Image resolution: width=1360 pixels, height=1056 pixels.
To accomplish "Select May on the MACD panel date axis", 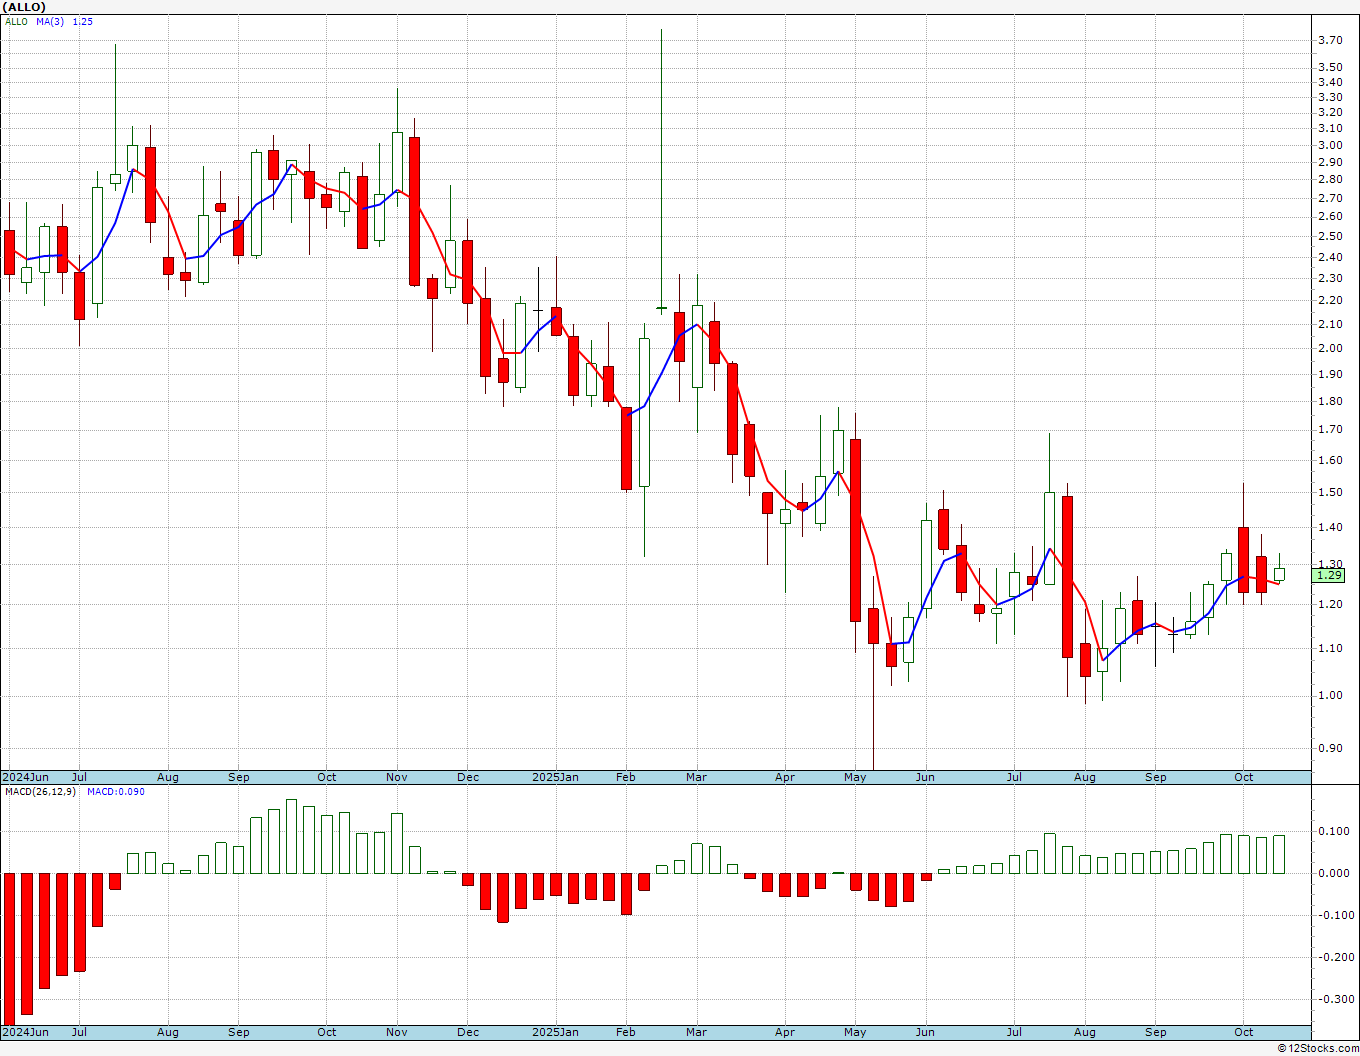I will coord(855,1032).
